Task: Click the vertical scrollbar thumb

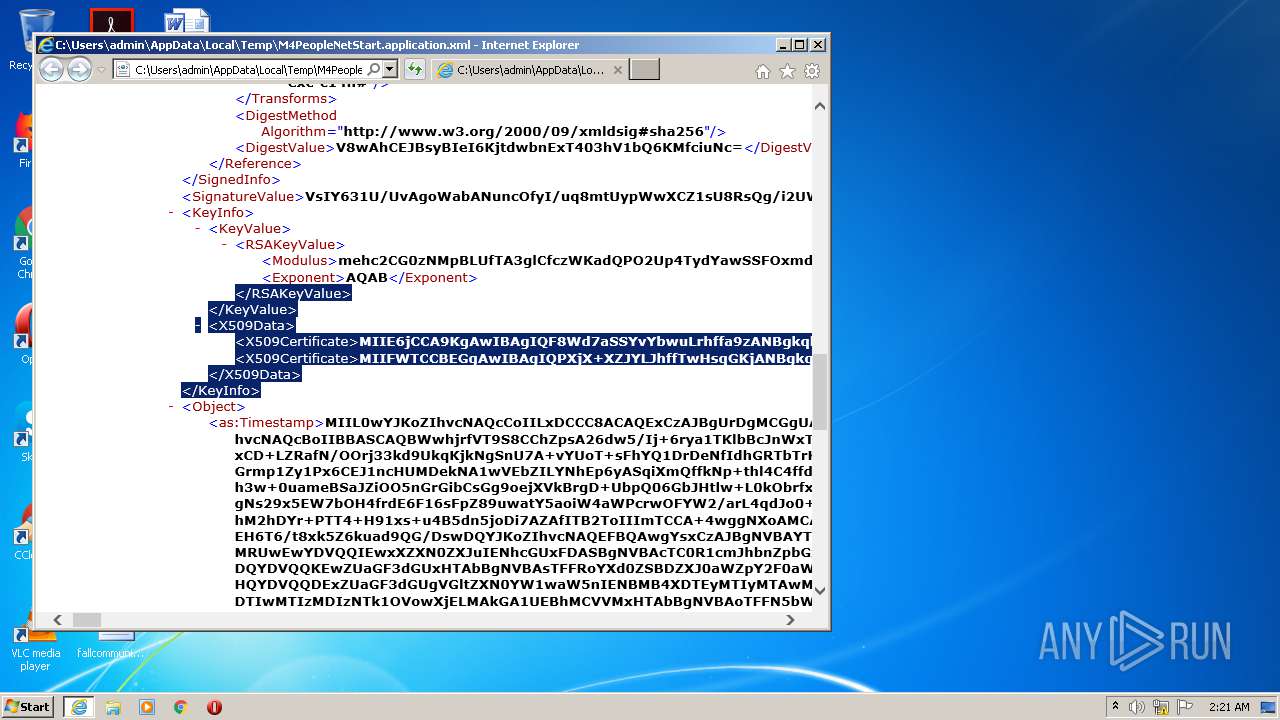Action: 820,391
